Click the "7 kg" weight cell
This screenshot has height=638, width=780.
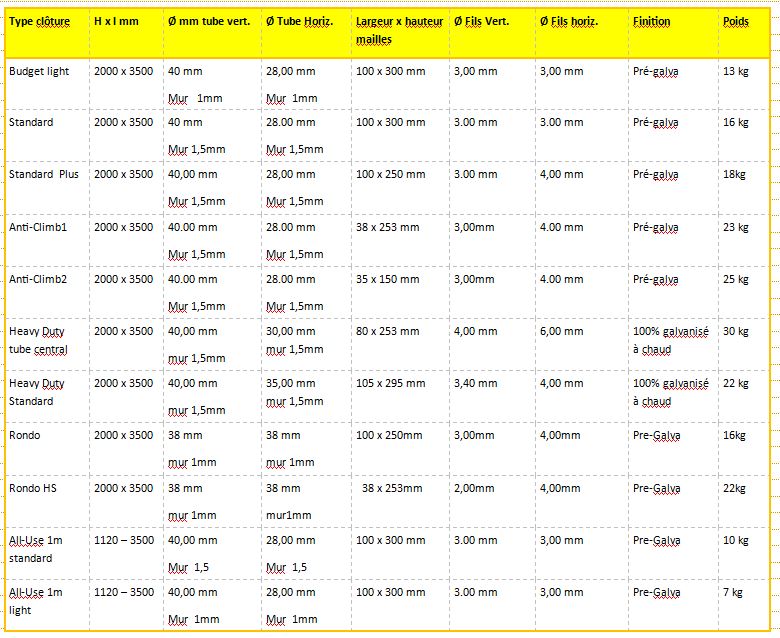tap(732, 593)
